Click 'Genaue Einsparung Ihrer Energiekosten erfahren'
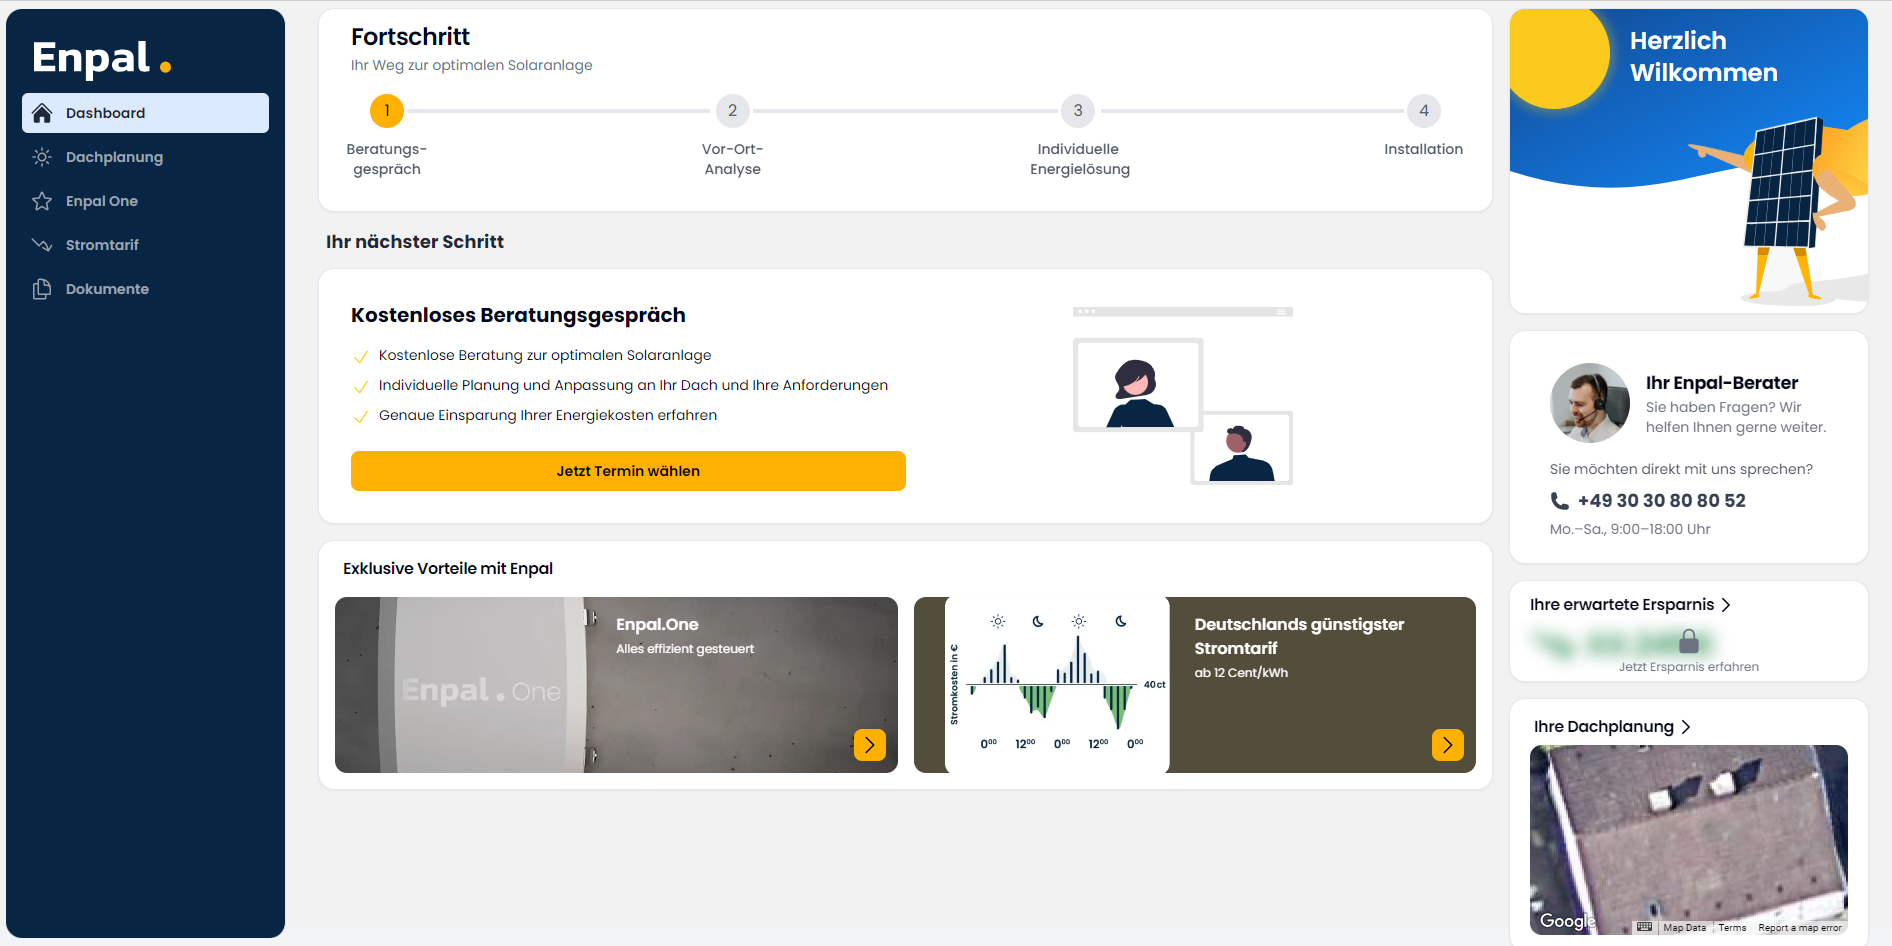Image resolution: width=1892 pixels, height=946 pixels. click(x=548, y=415)
